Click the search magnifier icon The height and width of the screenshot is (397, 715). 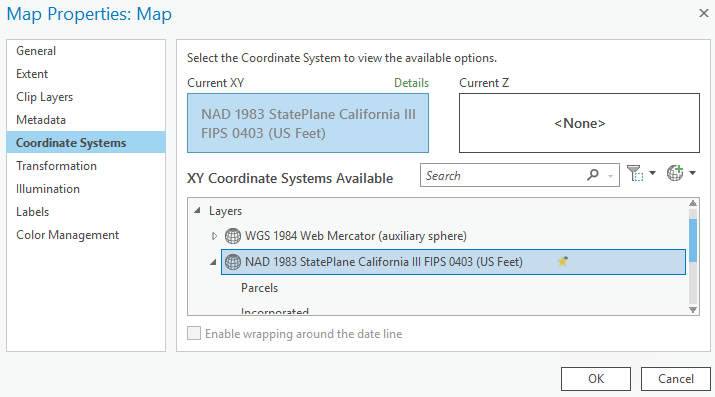click(593, 175)
